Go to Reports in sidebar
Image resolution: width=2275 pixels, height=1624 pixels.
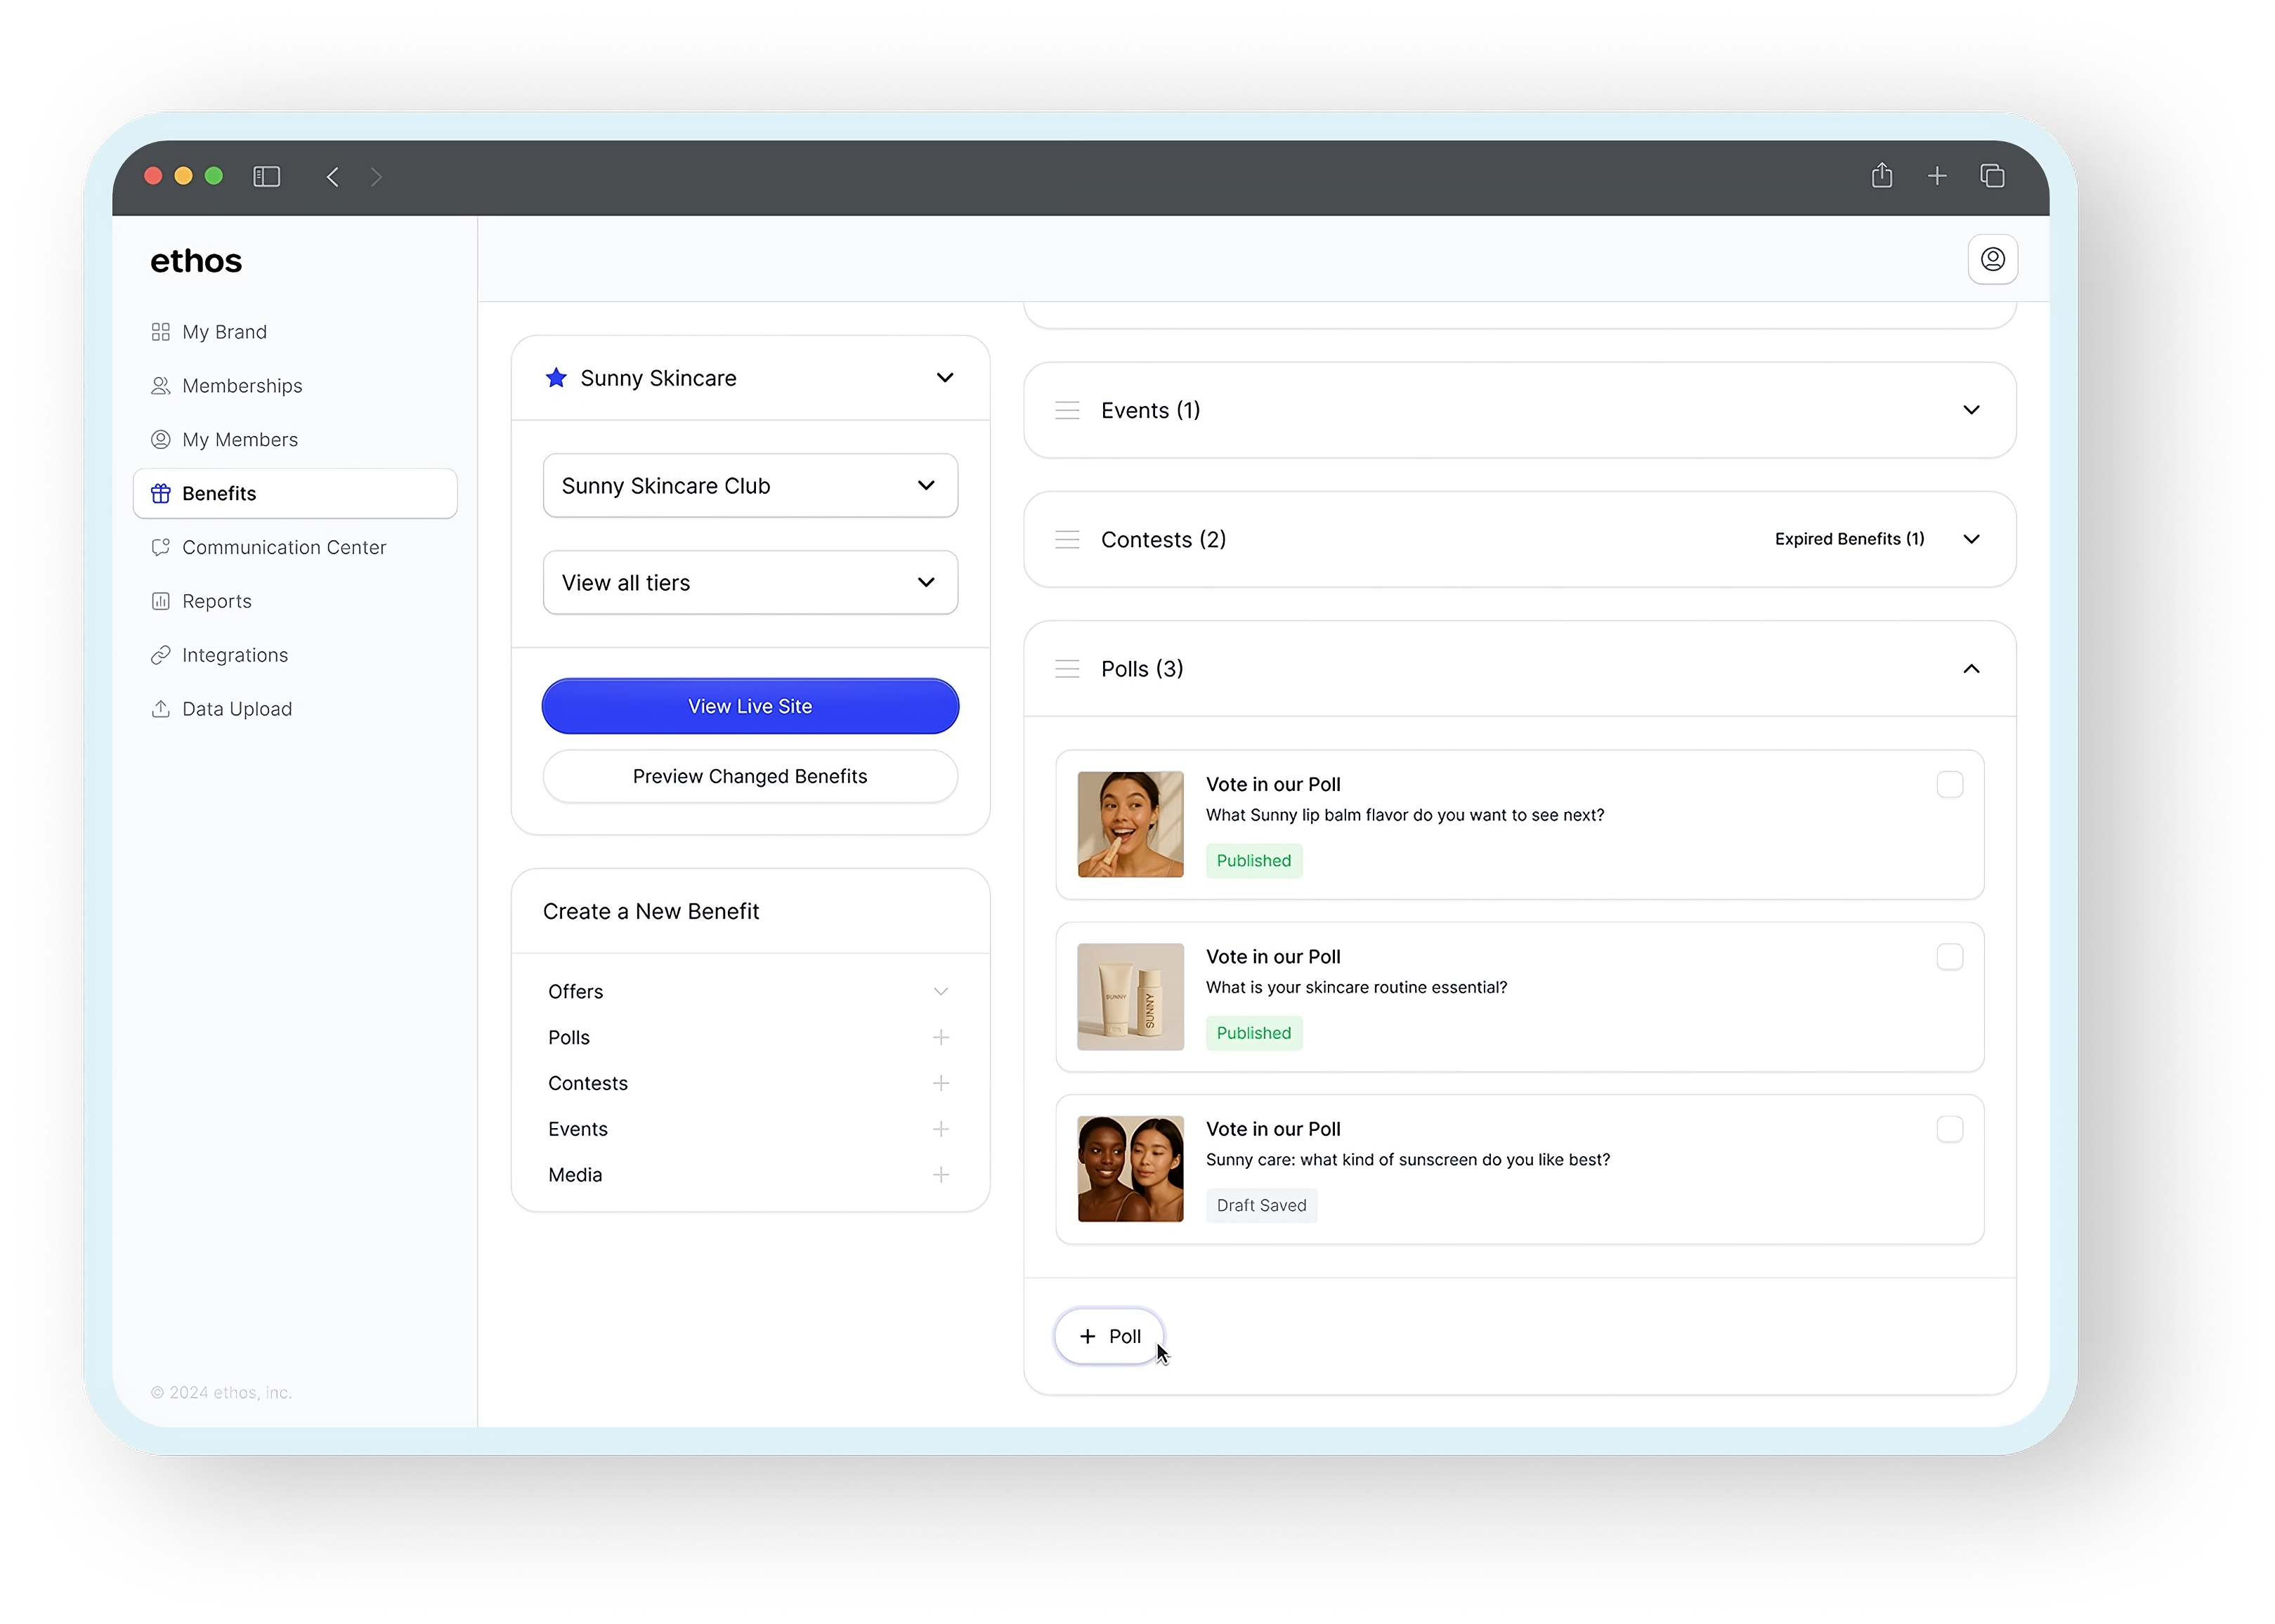(x=216, y=601)
